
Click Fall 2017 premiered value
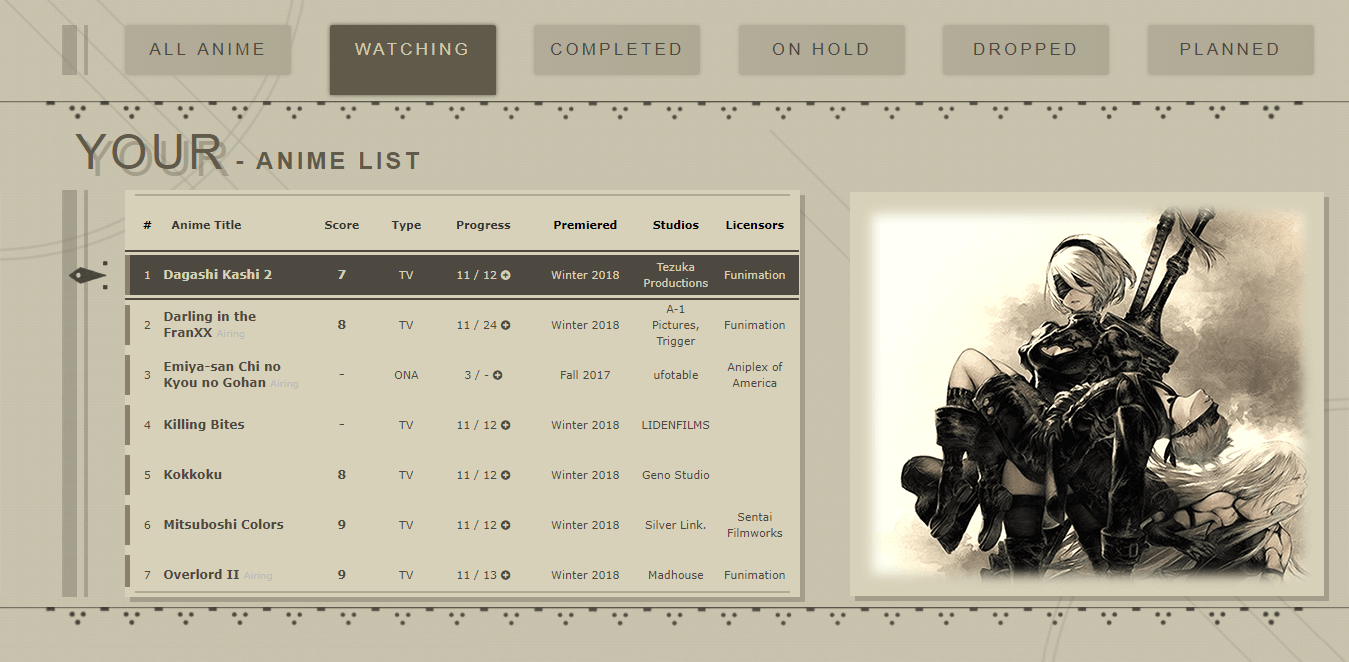[585, 375]
